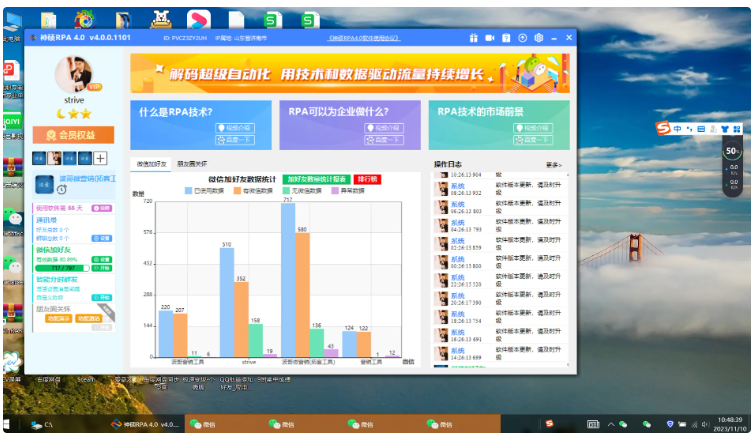Click the 功能激活 orange button
The height and width of the screenshot is (438, 754).
click(88, 319)
